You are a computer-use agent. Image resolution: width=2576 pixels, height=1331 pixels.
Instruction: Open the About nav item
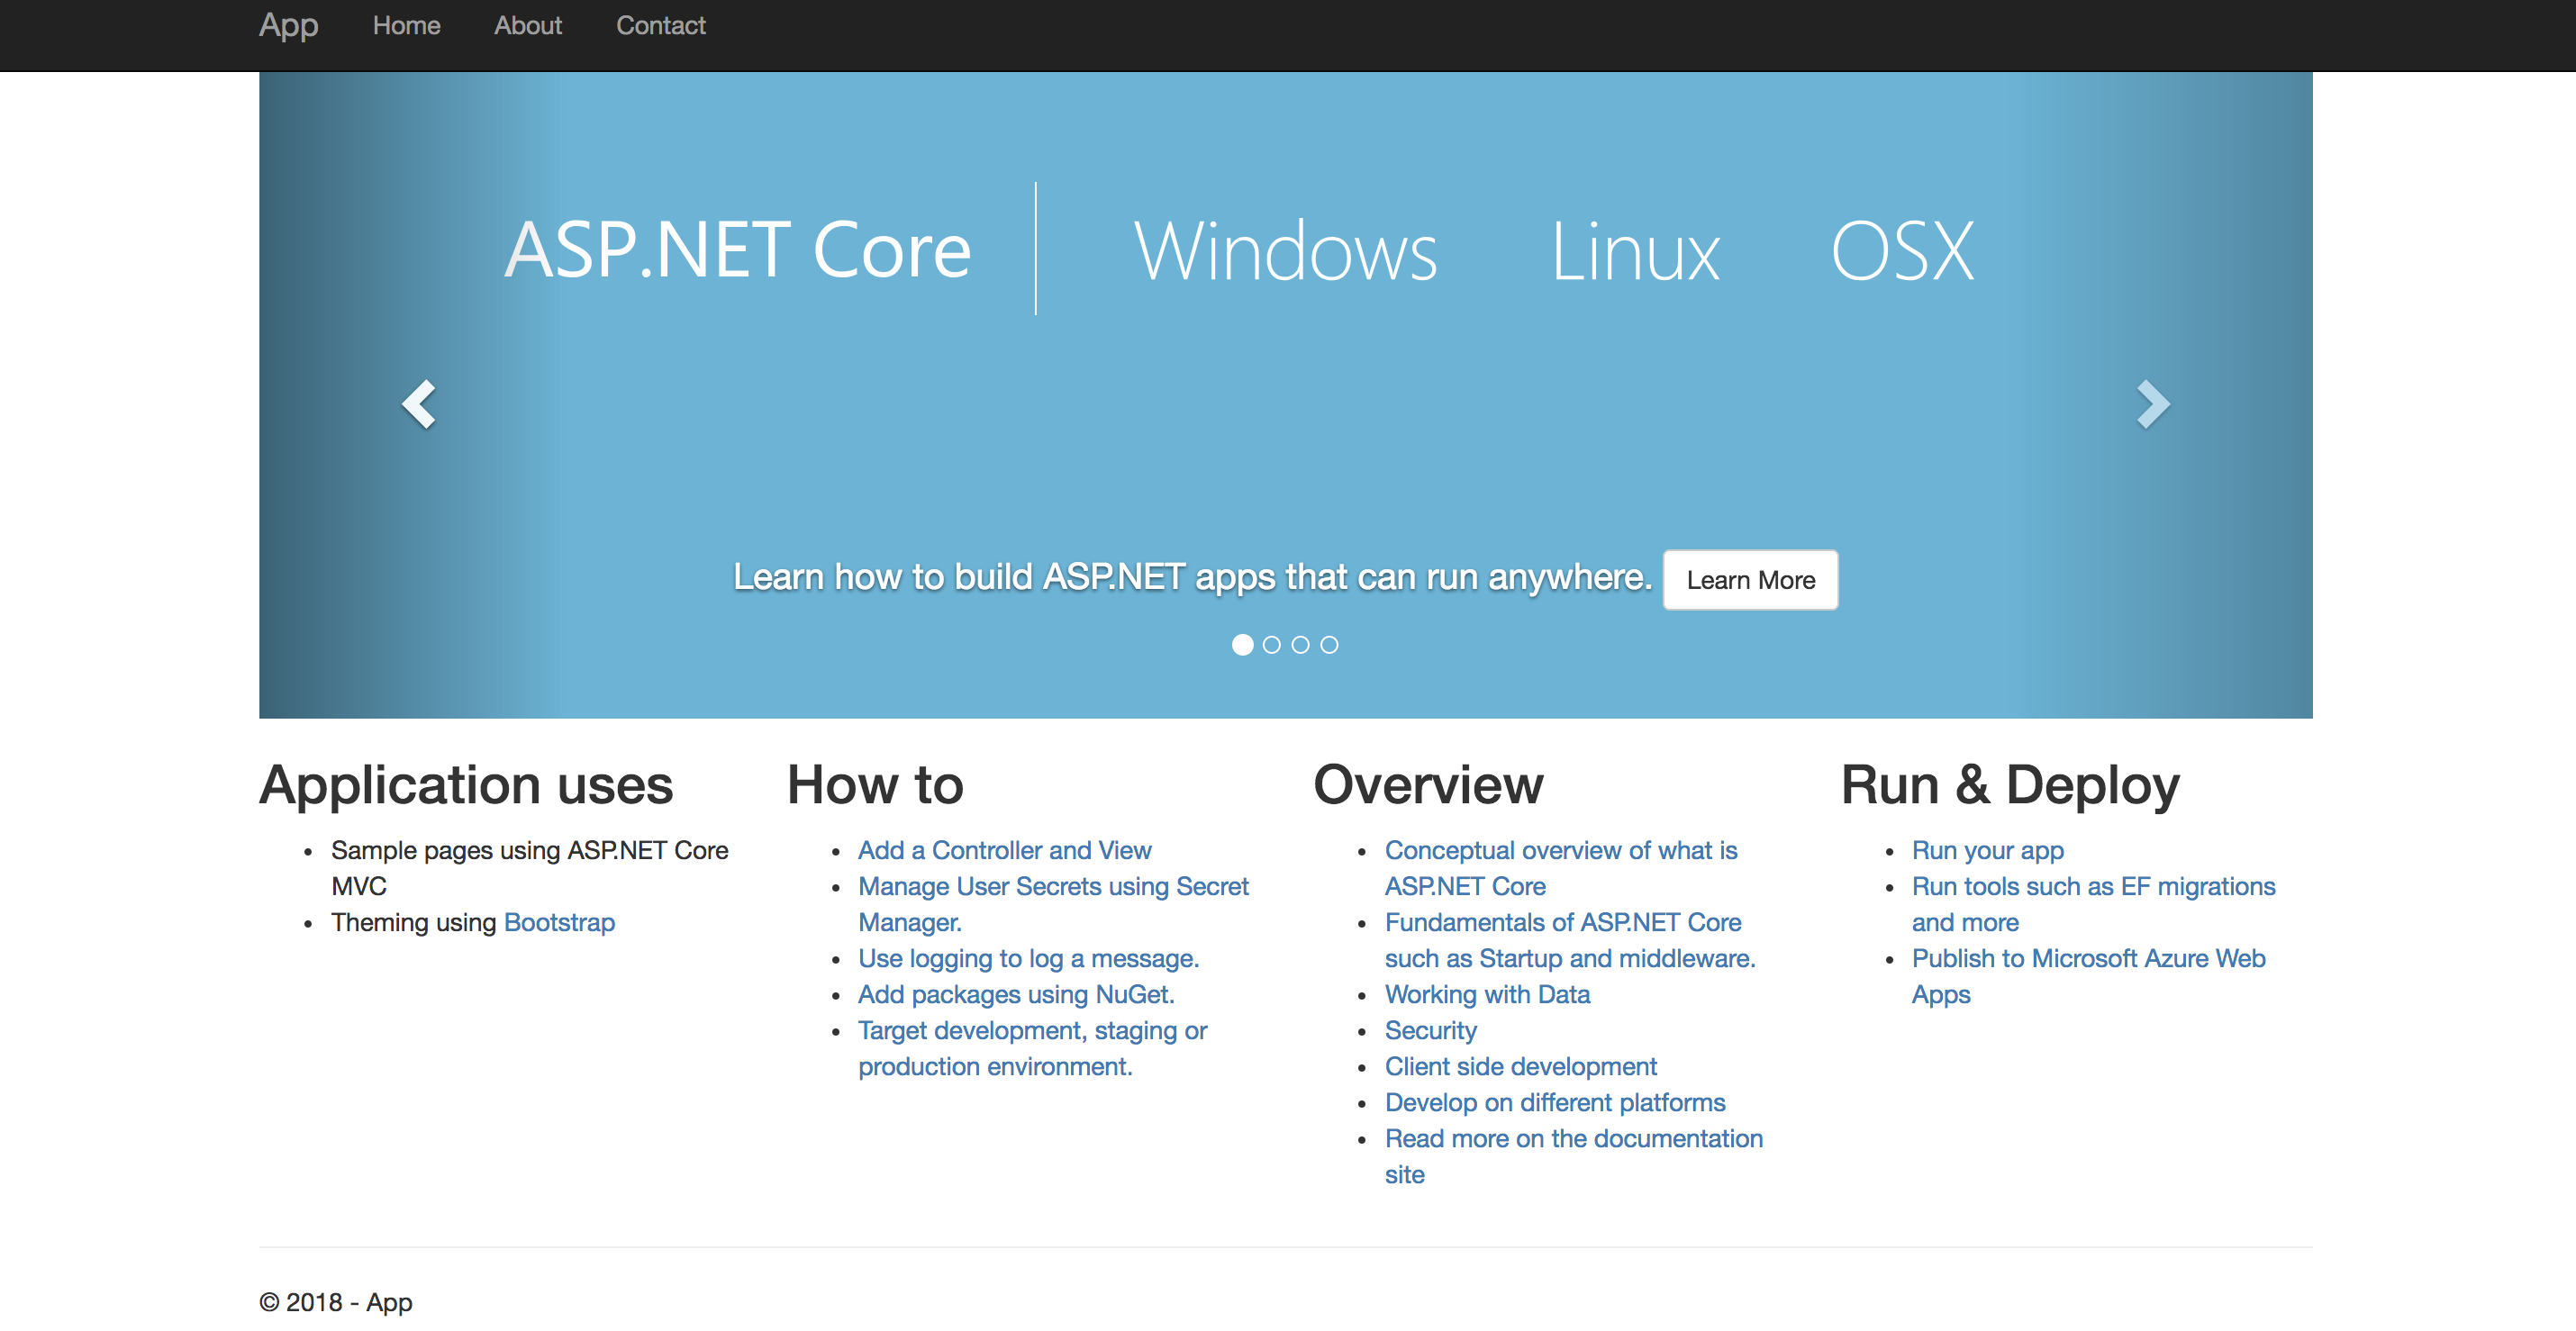528,25
